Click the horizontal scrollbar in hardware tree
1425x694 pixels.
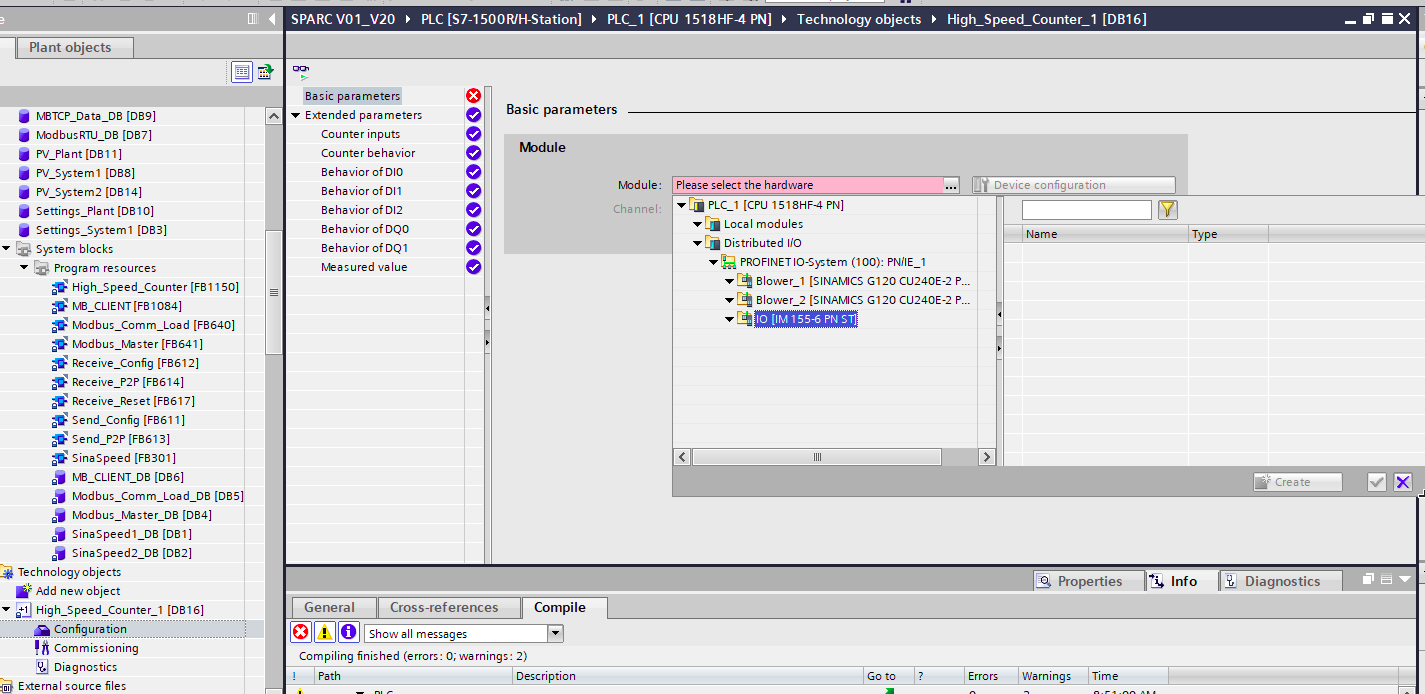click(816, 457)
